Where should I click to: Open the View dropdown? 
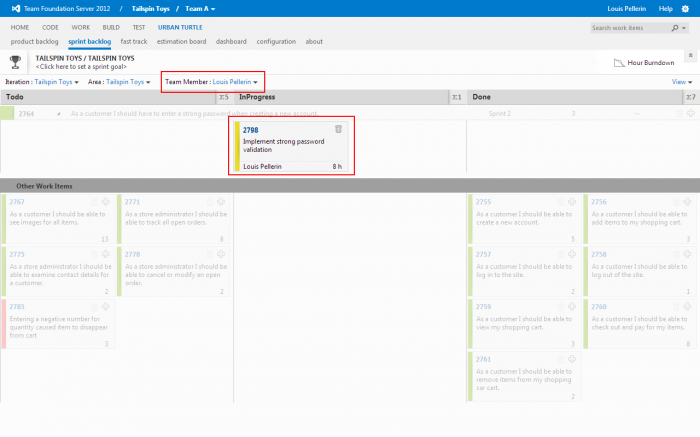pyautogui.click(x=682, y=82)
